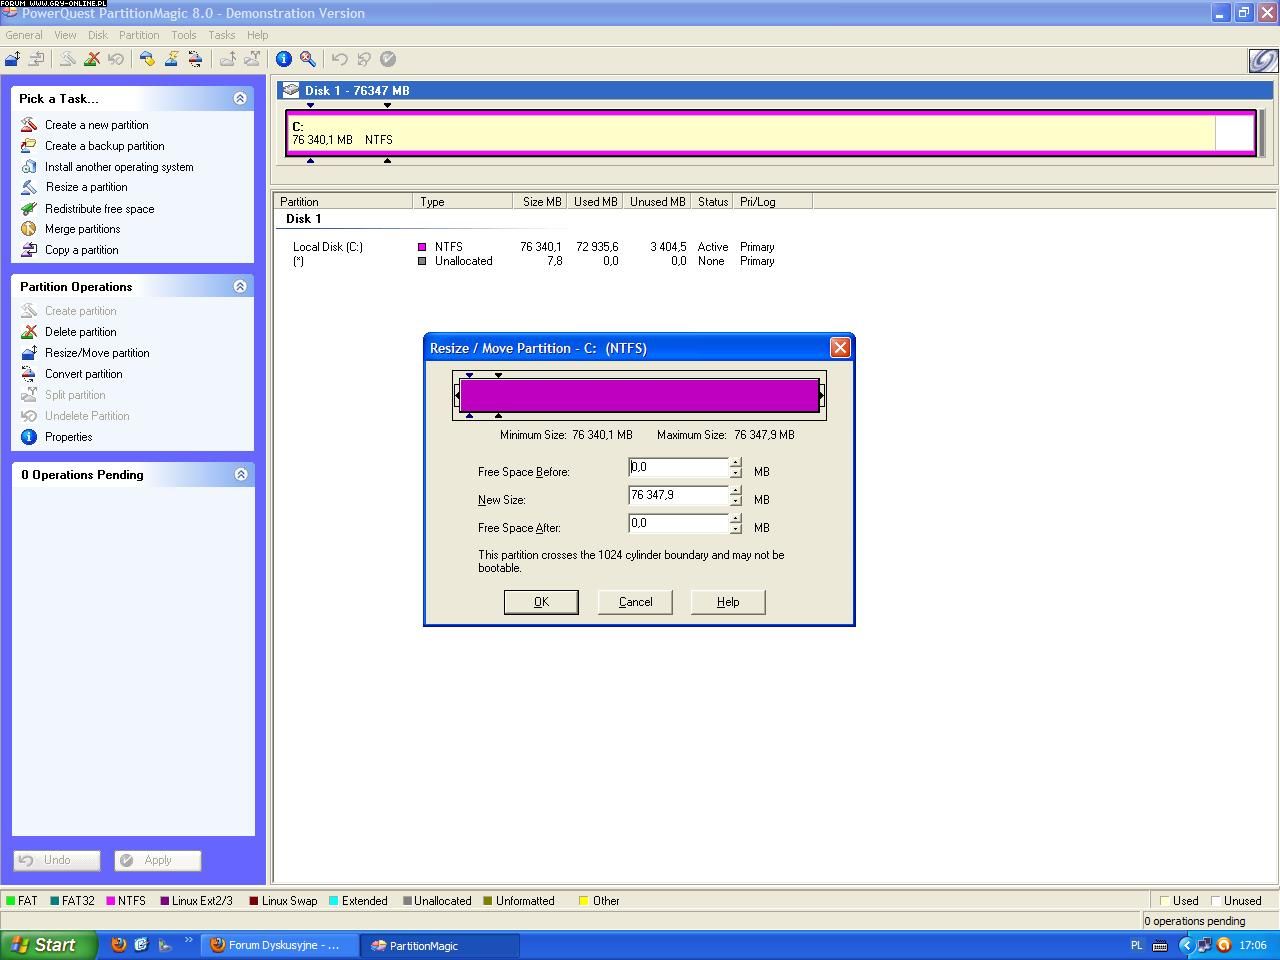Click the yellow Other legend swatch
This screenshot has height=960, width=1280.
[583, 901]
